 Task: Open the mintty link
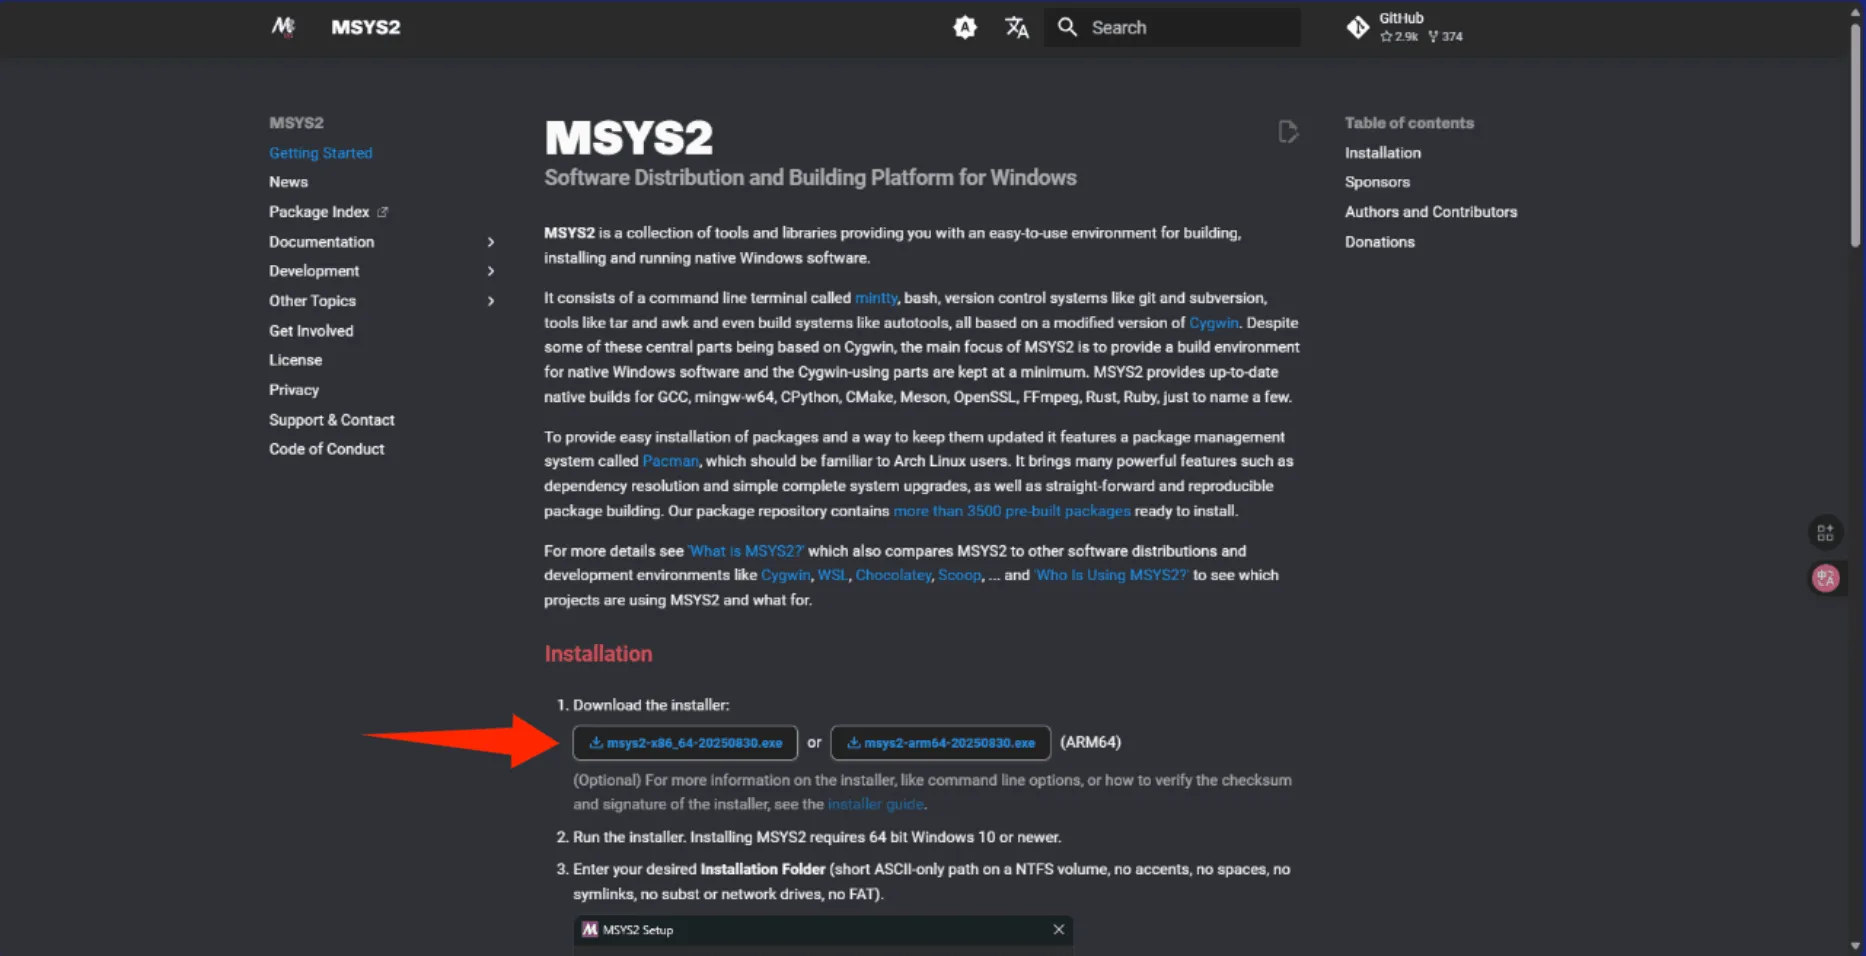tap(875, 298)
